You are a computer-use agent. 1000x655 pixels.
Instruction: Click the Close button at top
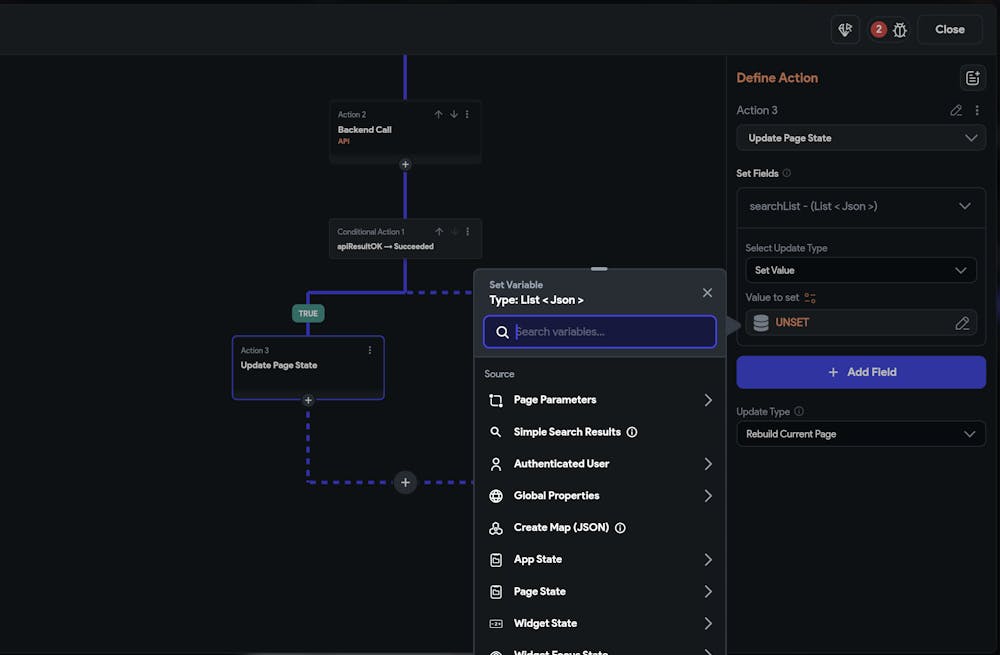click(949, 30)
